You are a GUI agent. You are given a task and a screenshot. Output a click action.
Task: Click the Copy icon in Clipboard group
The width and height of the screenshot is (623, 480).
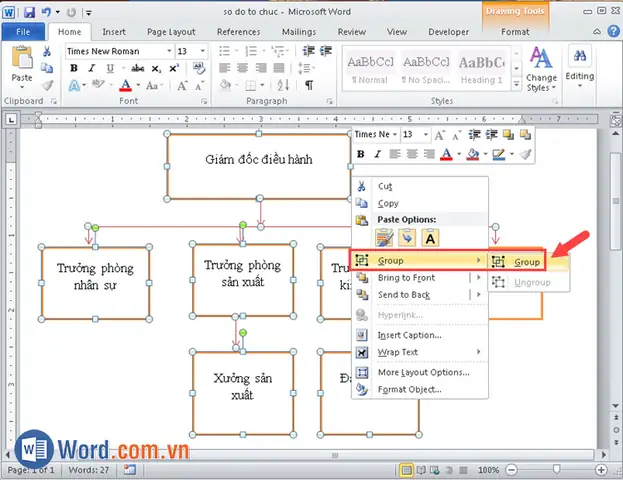47,68
